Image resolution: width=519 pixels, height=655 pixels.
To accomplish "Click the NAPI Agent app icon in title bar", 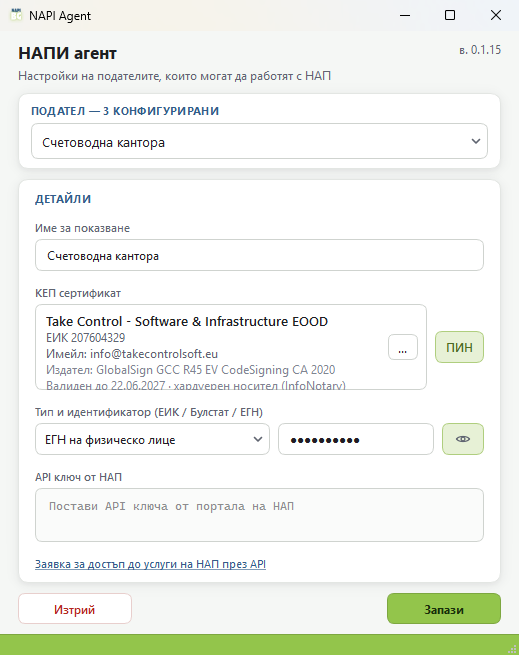I will coord(16,15).
